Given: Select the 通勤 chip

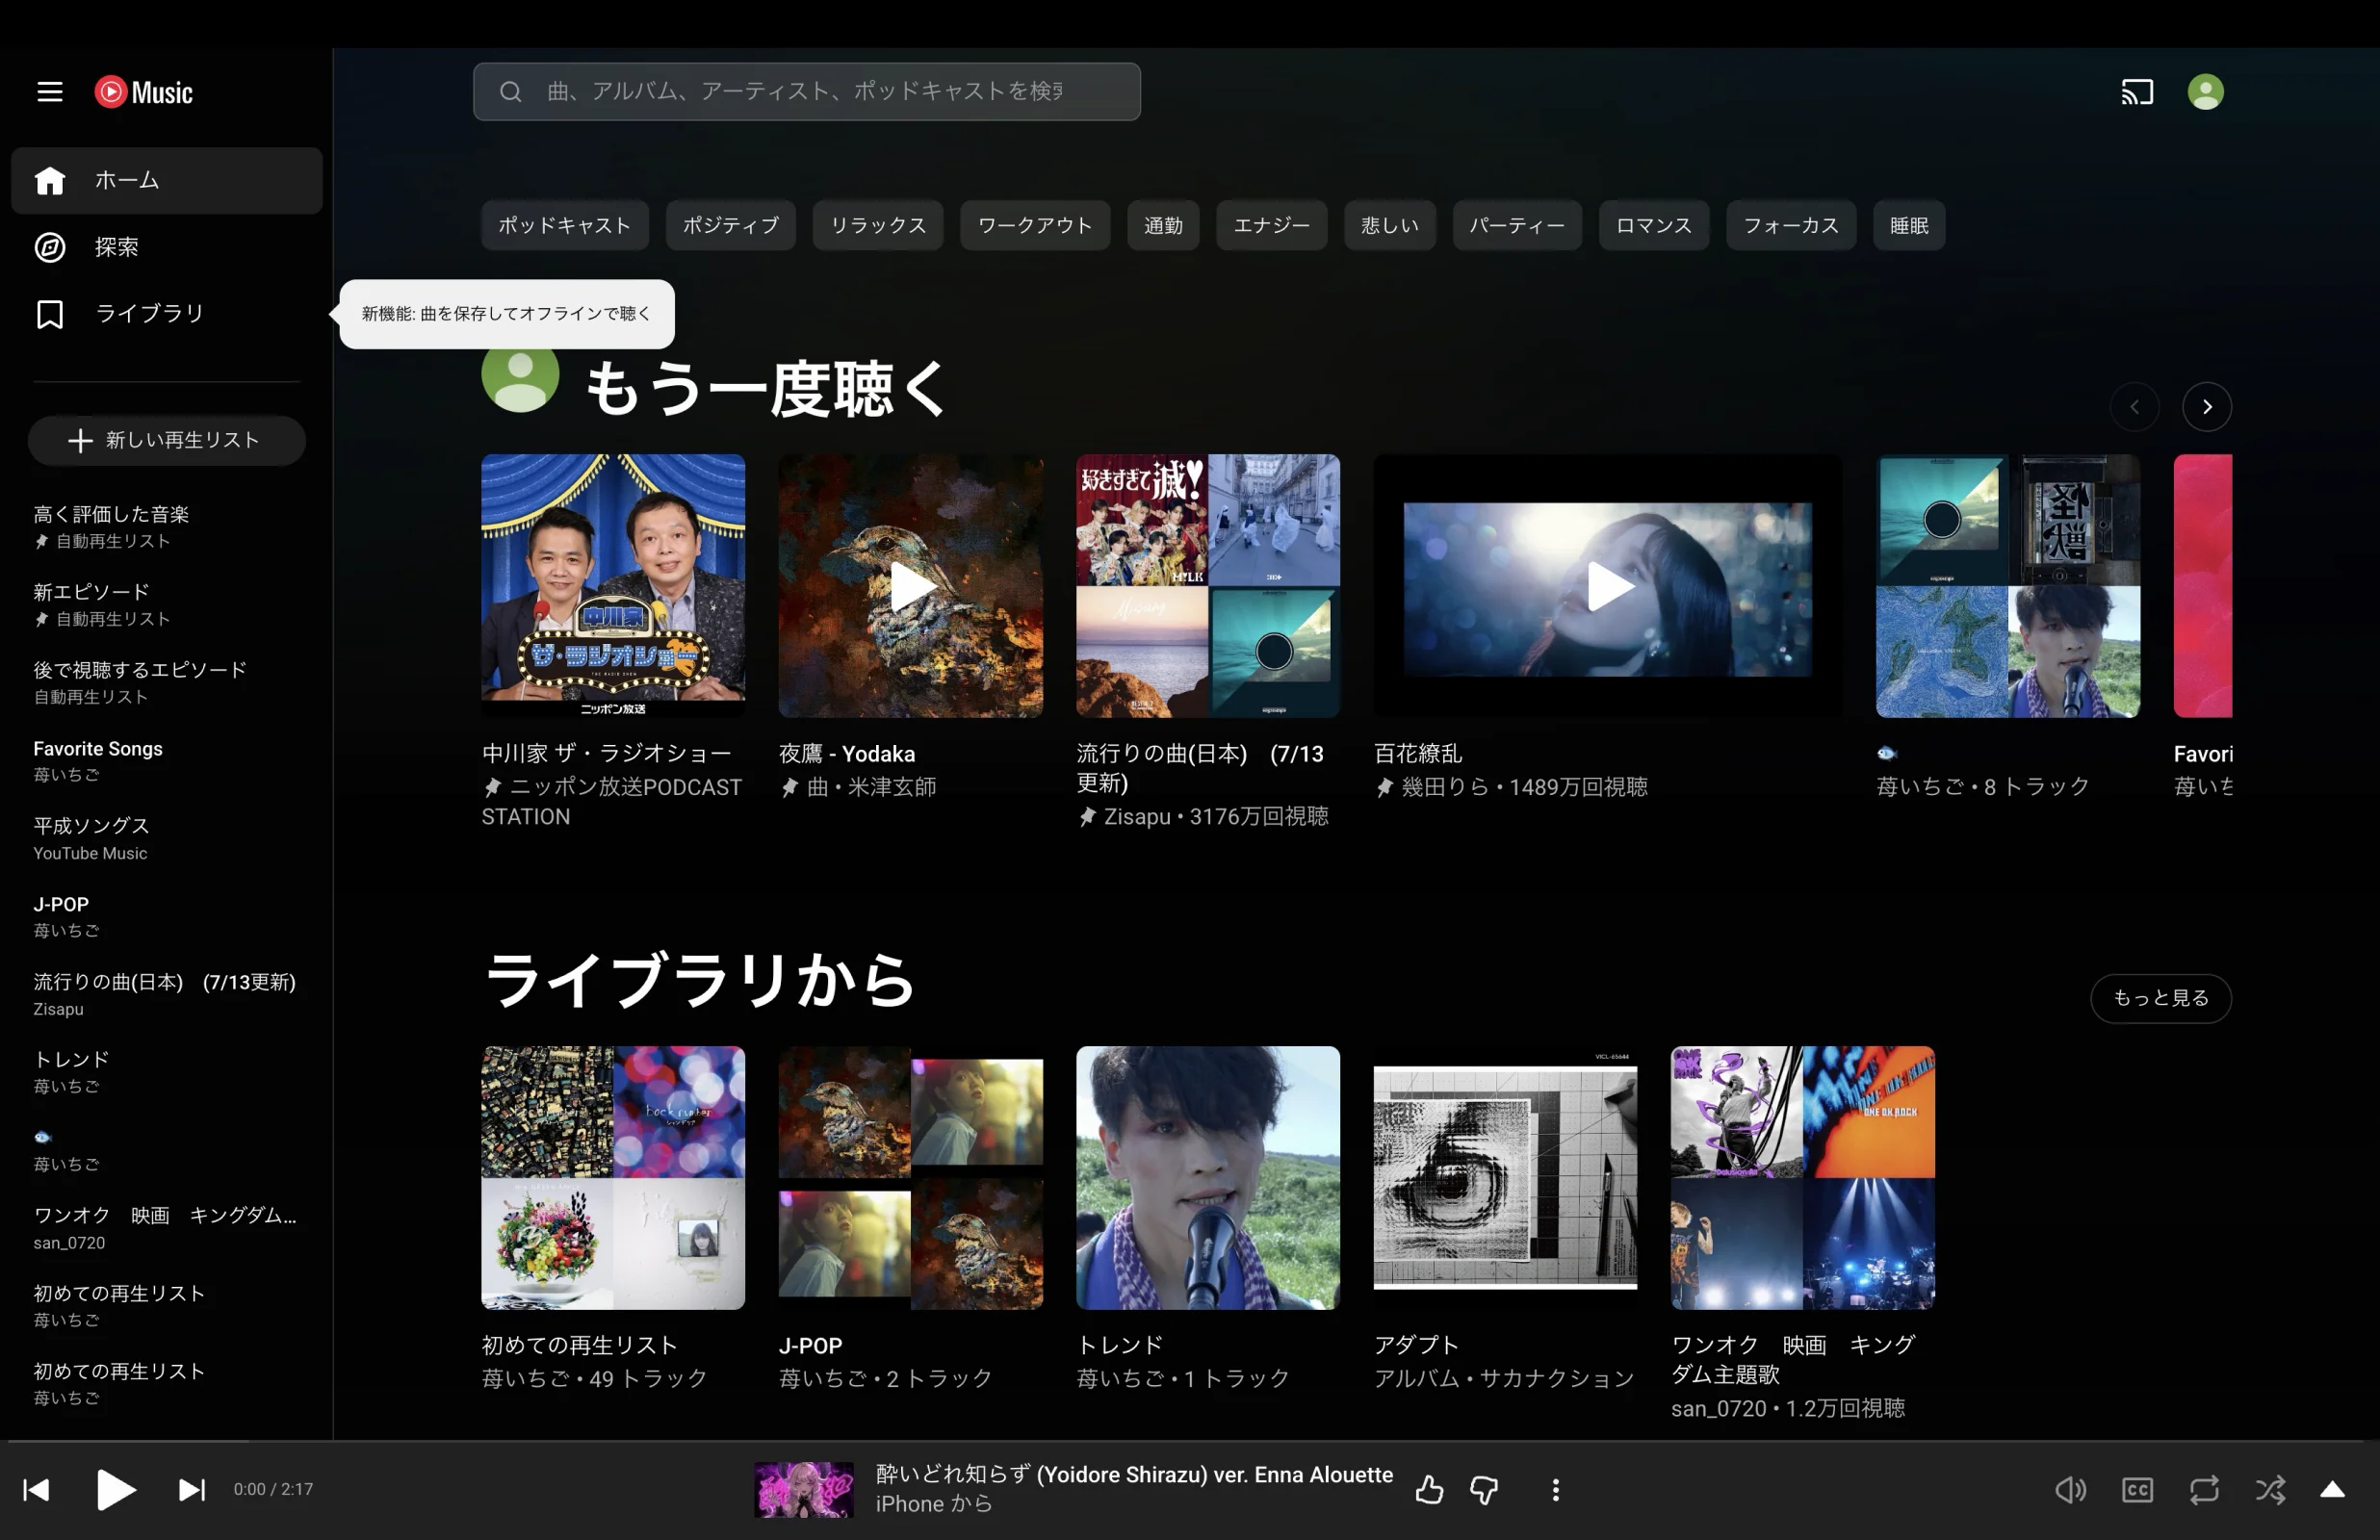Looking at the screenshot, I should point(1163,225).
